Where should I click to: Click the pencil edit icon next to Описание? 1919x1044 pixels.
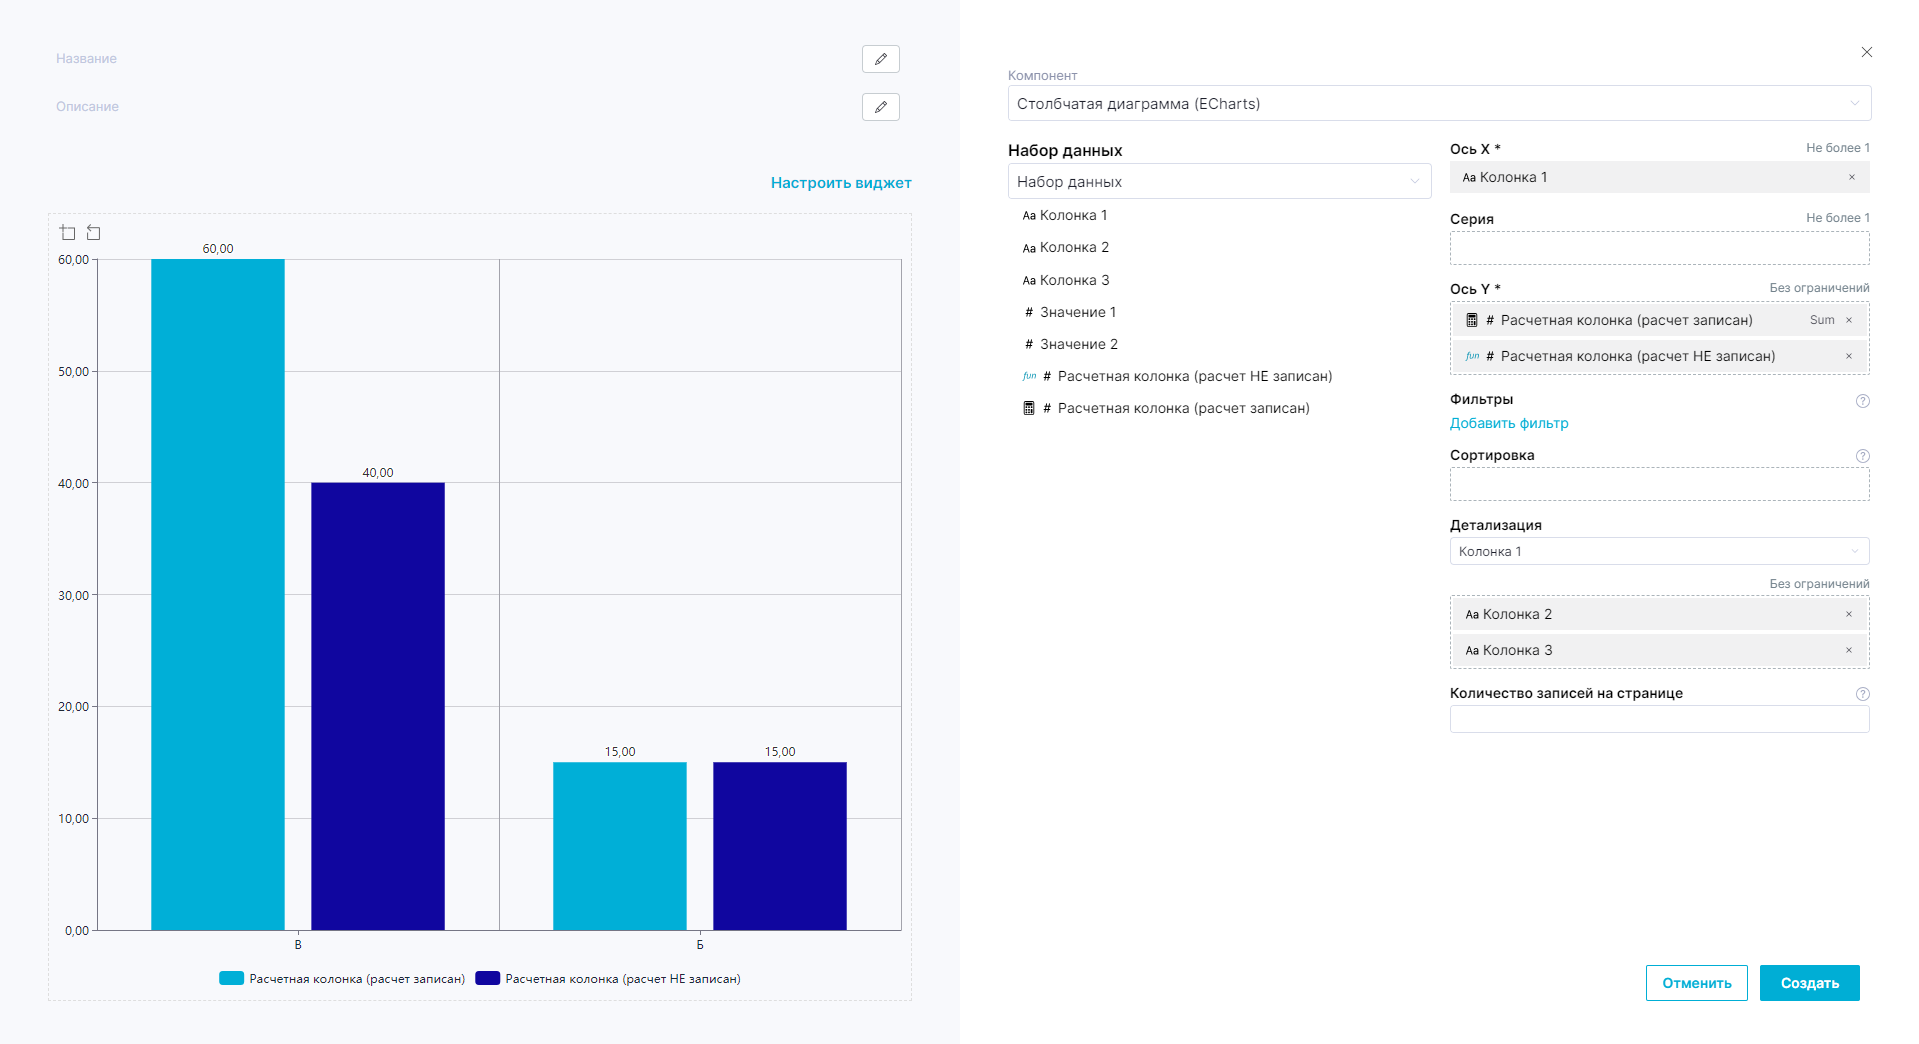tap(880, 107)
